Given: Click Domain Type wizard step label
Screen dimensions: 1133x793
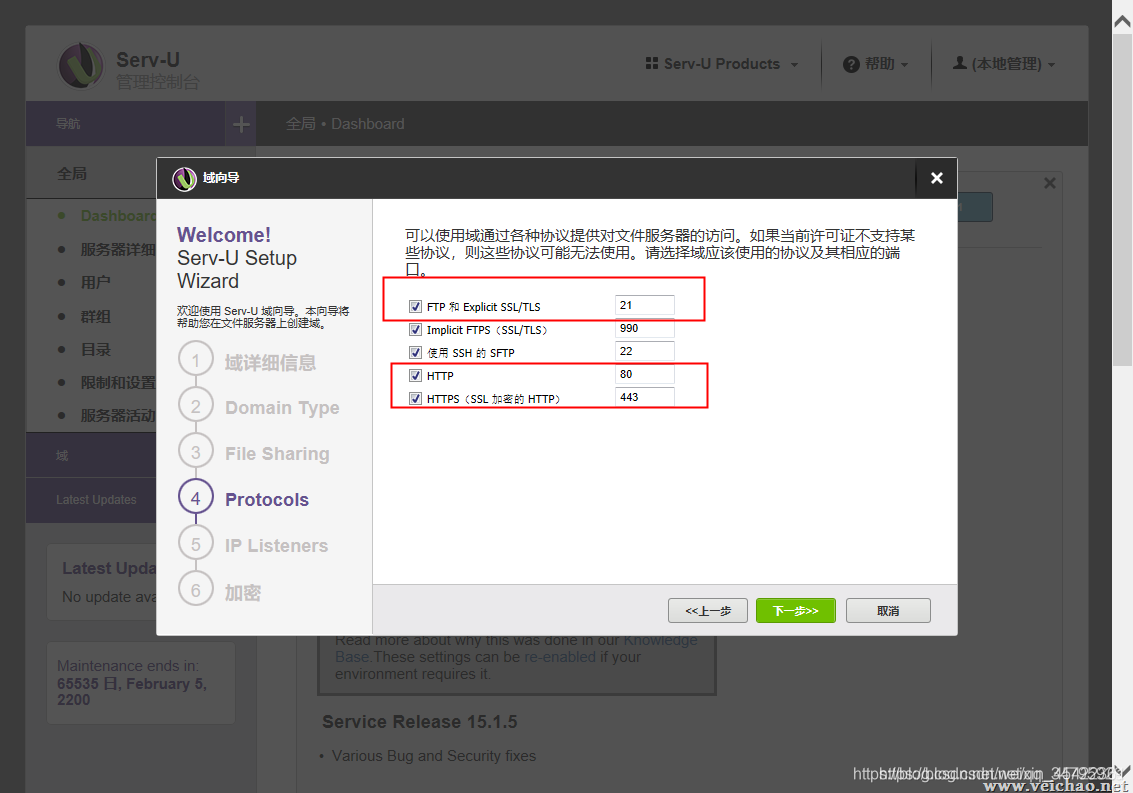Looking at the screenshot, I should coord(282,408).
